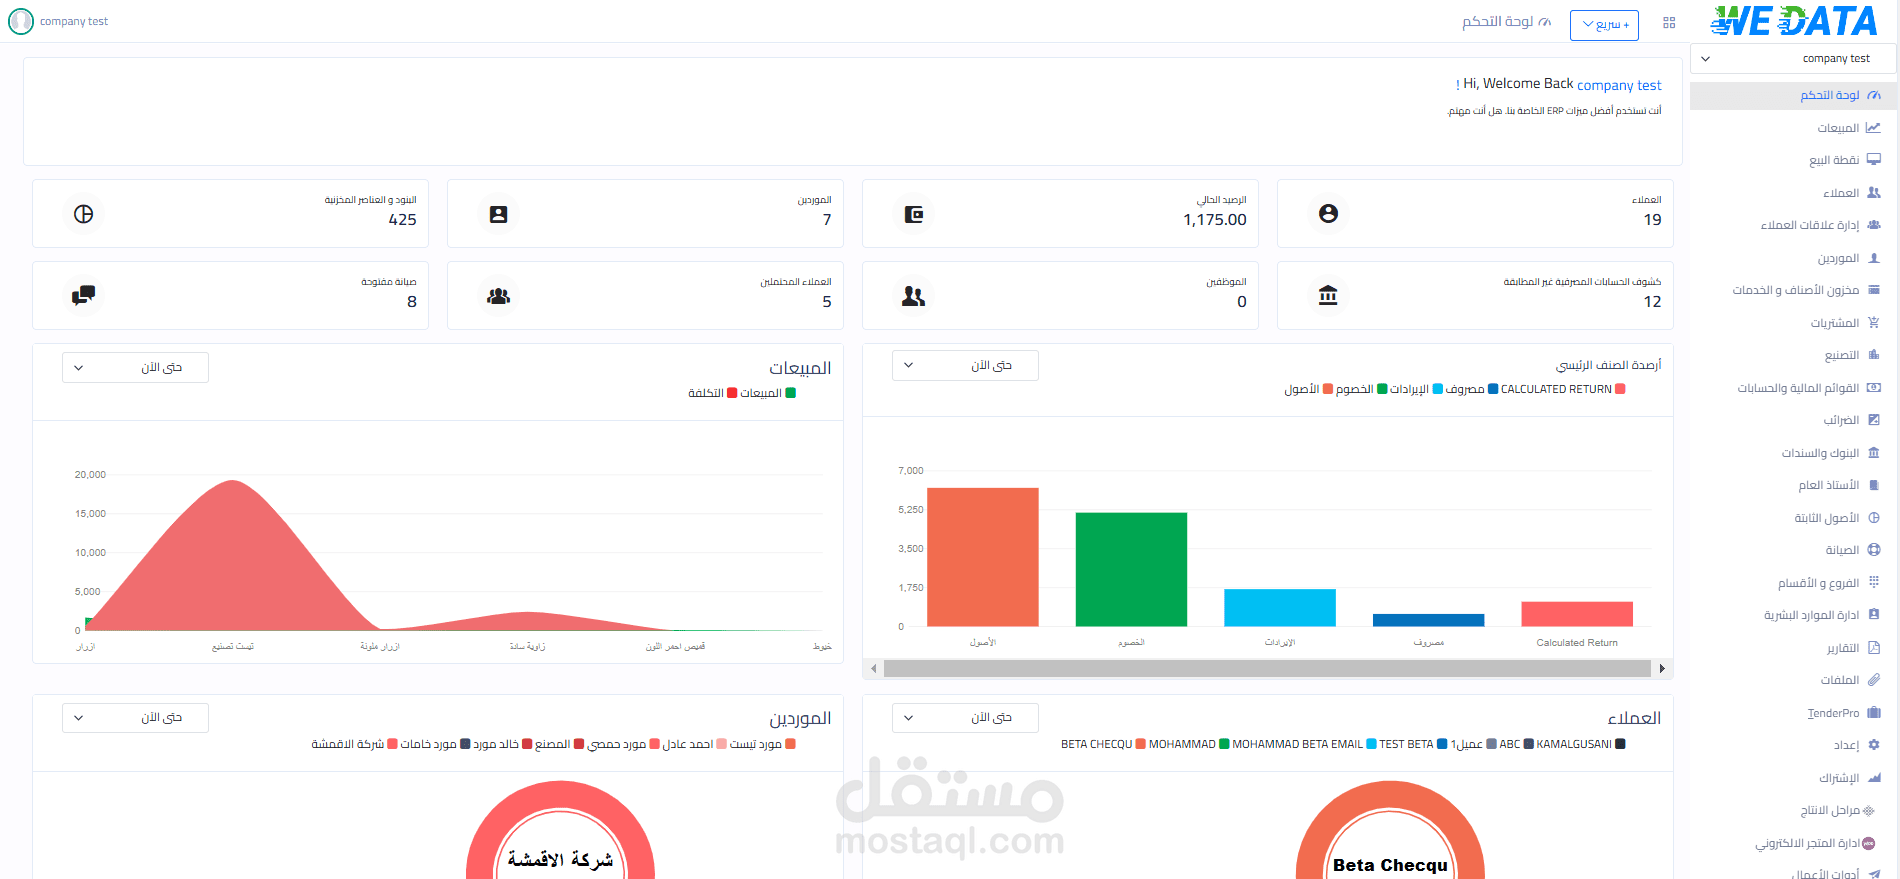Image resolution: width=1900 pixels, height=879 pixels.
Task: Open حتى الآن dropdown in العملاء panel
Action: point(965,717)
